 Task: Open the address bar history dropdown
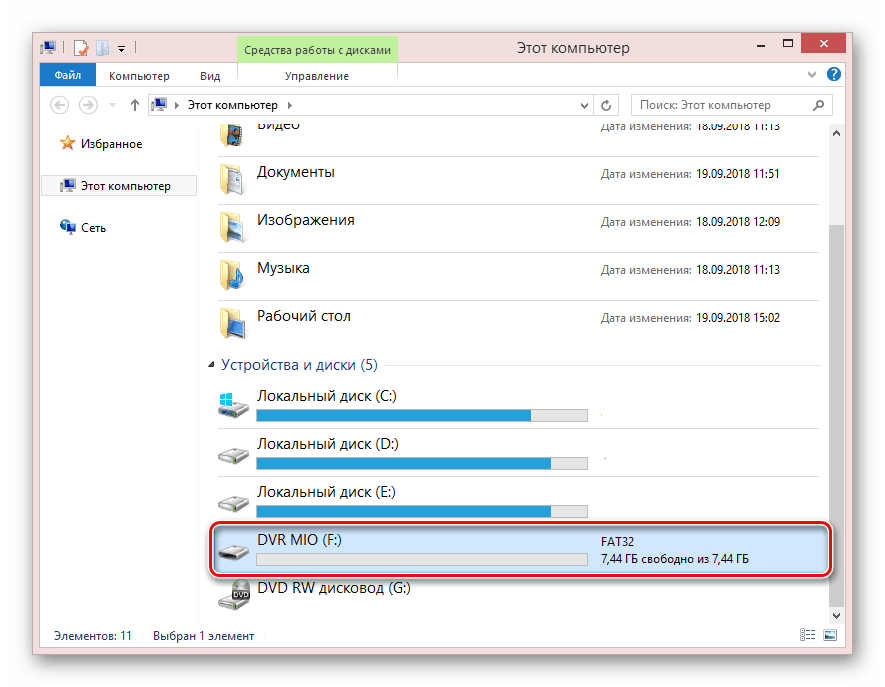coord(584,105)
